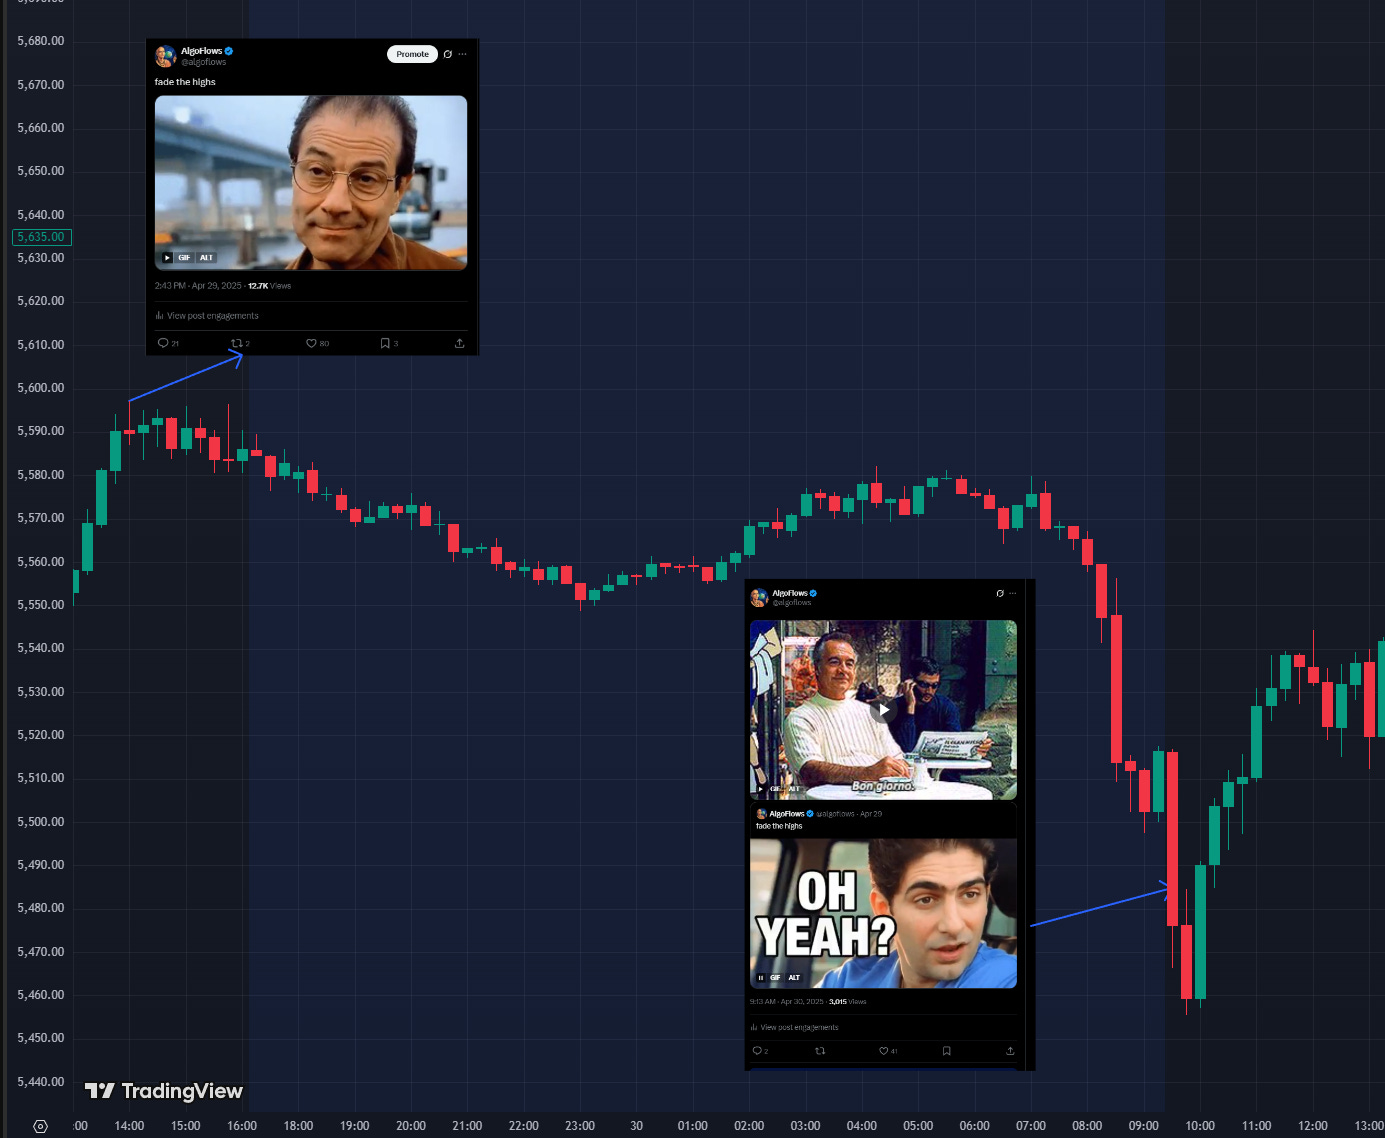Click 2:43 PM Apr 29, 2025 timestamp

point(198,286)
